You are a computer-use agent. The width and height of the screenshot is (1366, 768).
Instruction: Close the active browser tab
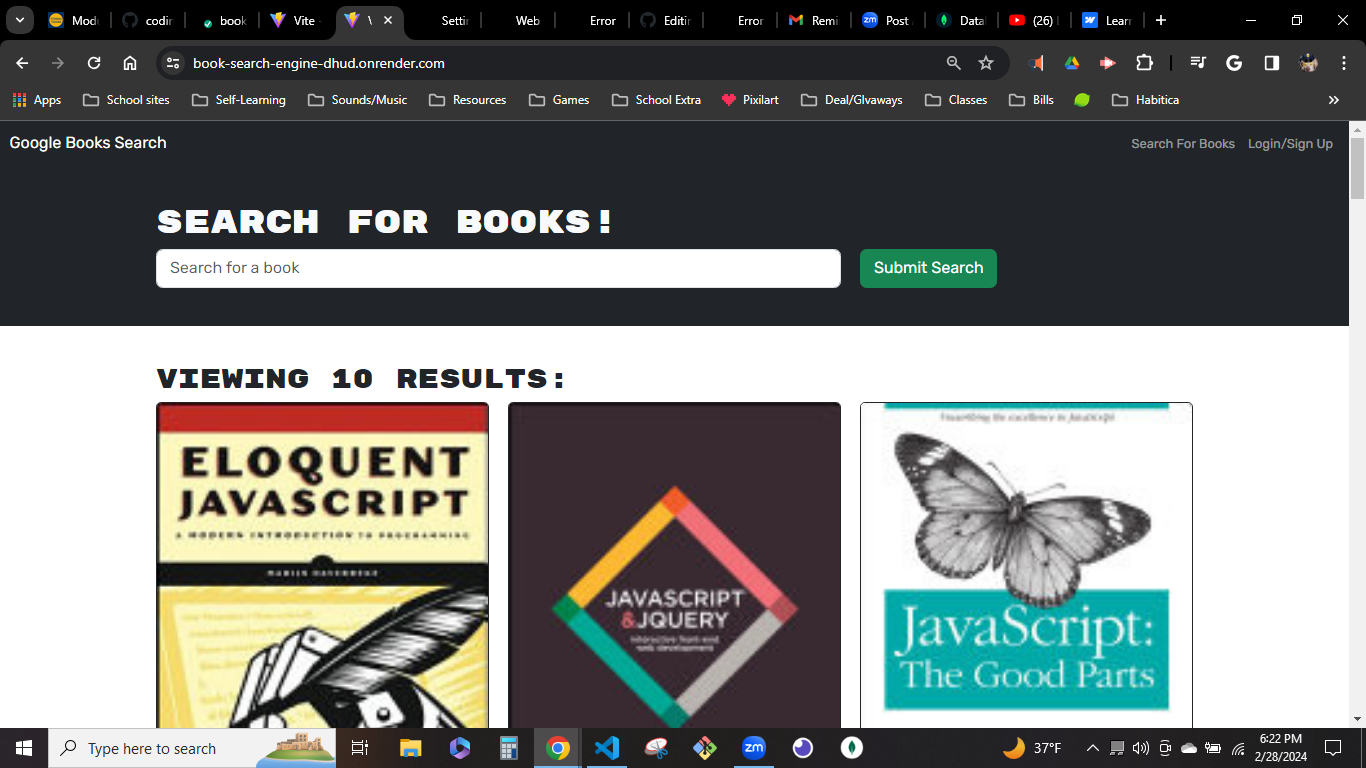coord(388,20)
